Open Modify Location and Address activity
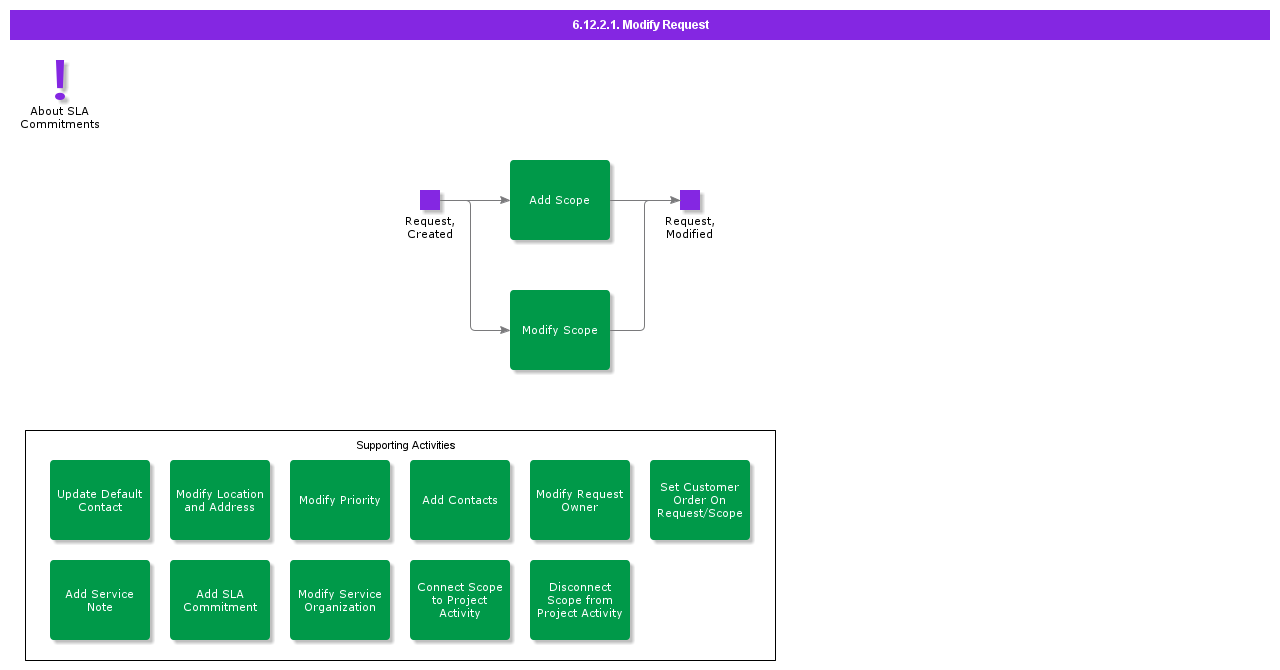 (220, 500)
